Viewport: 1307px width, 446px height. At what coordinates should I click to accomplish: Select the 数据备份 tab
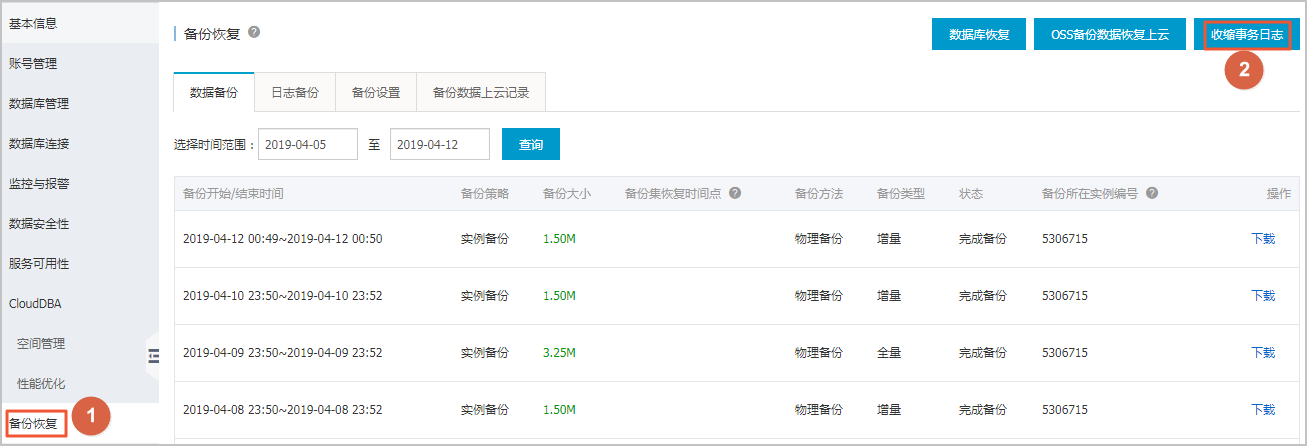coord(214,92)
